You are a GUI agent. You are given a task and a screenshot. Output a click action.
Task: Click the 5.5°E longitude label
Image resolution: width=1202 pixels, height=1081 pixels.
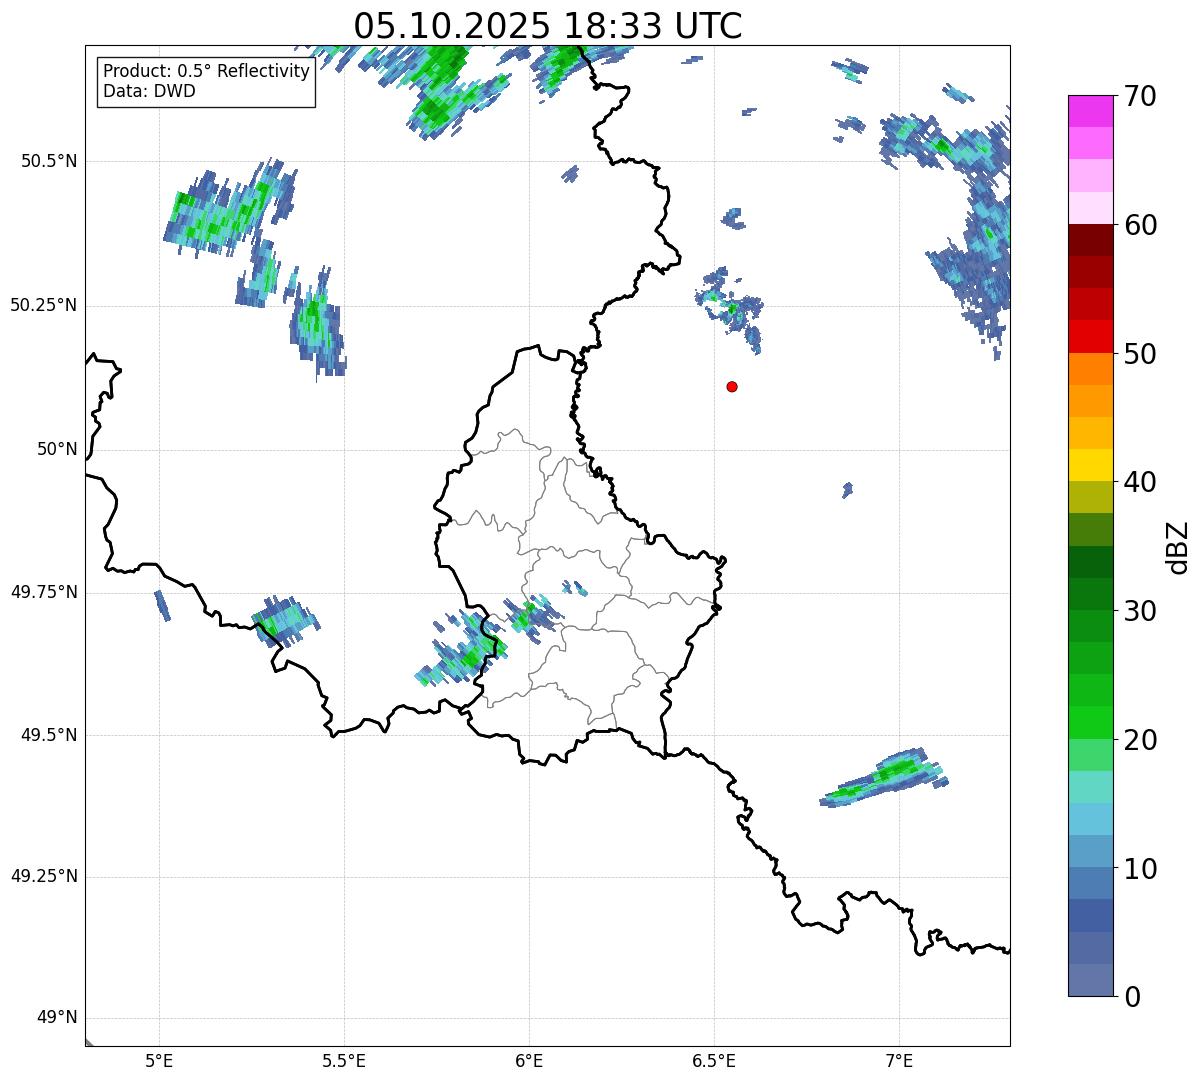point(344,1060)
